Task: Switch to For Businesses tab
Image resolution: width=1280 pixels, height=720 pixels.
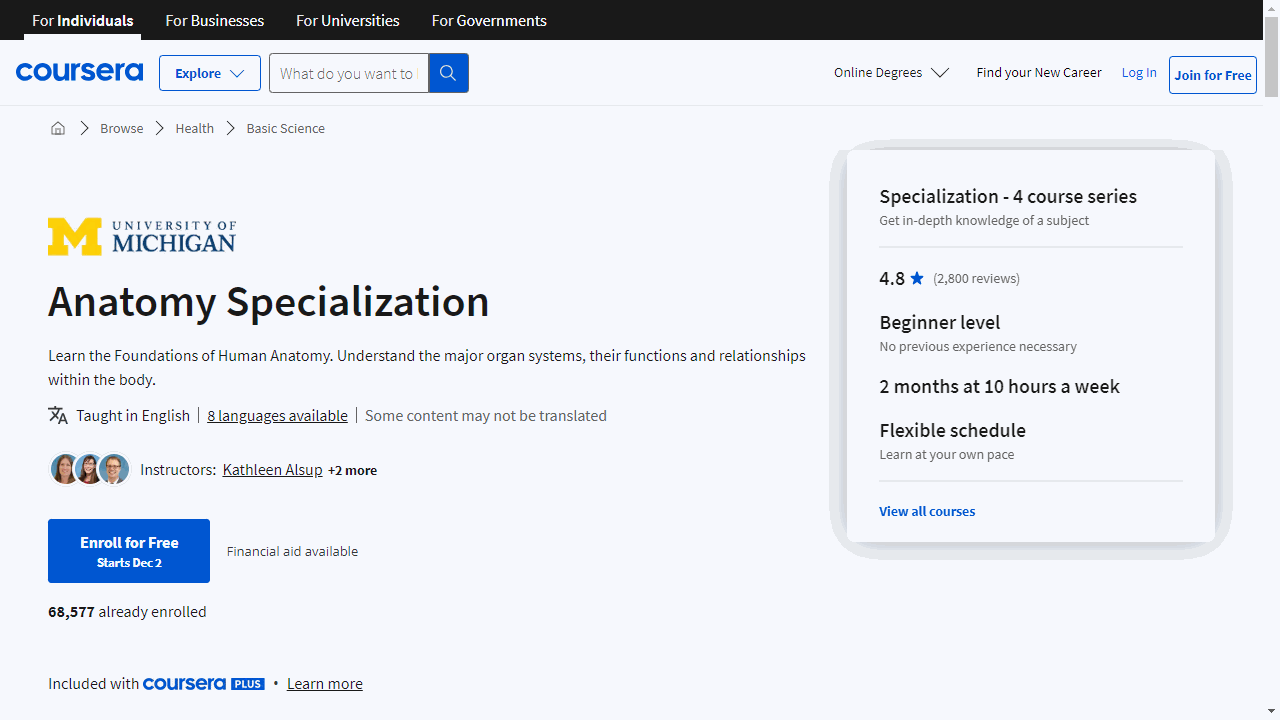Action: 215,20
